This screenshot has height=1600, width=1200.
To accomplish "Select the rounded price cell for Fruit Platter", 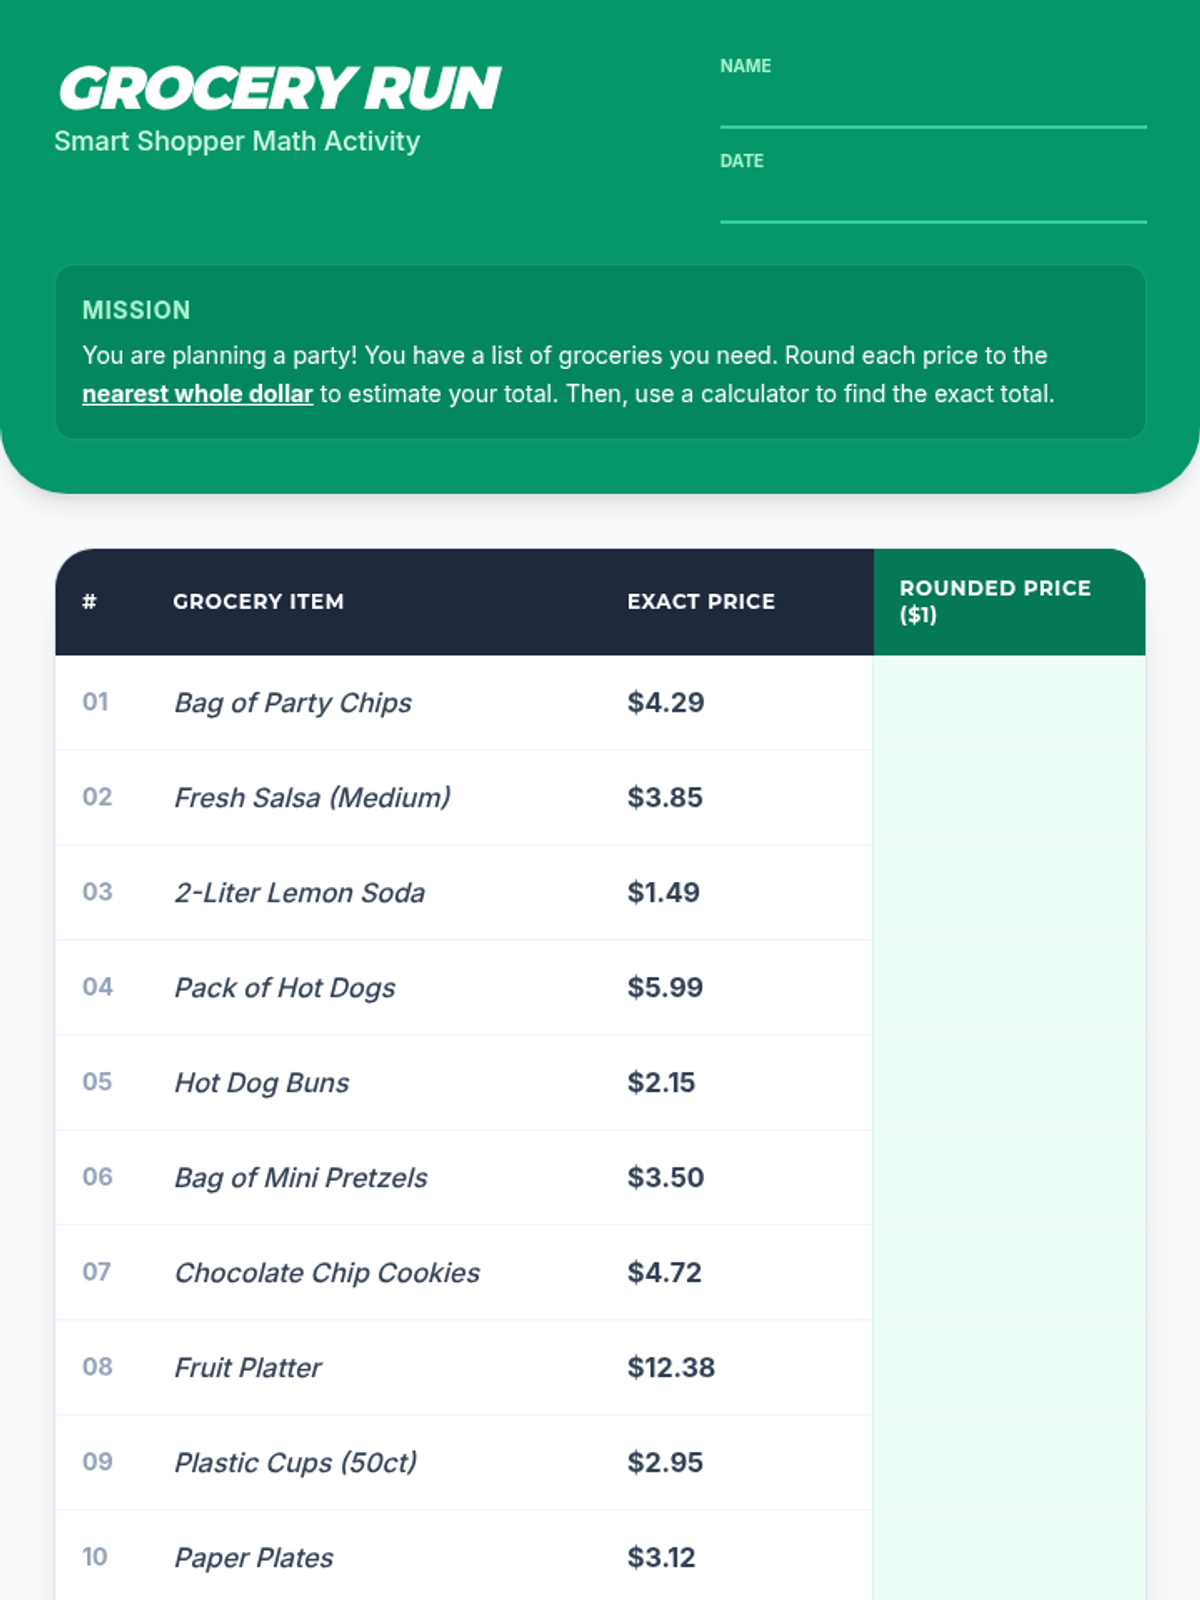I will 1009,1368.
